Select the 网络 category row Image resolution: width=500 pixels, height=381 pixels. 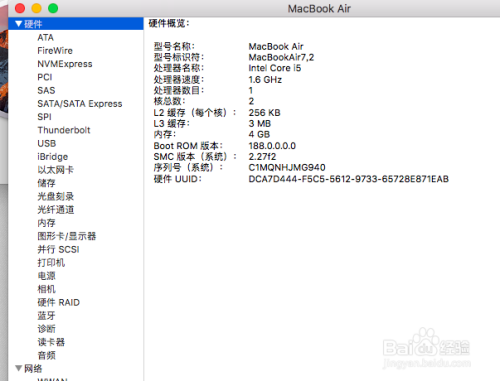(76, 368)
